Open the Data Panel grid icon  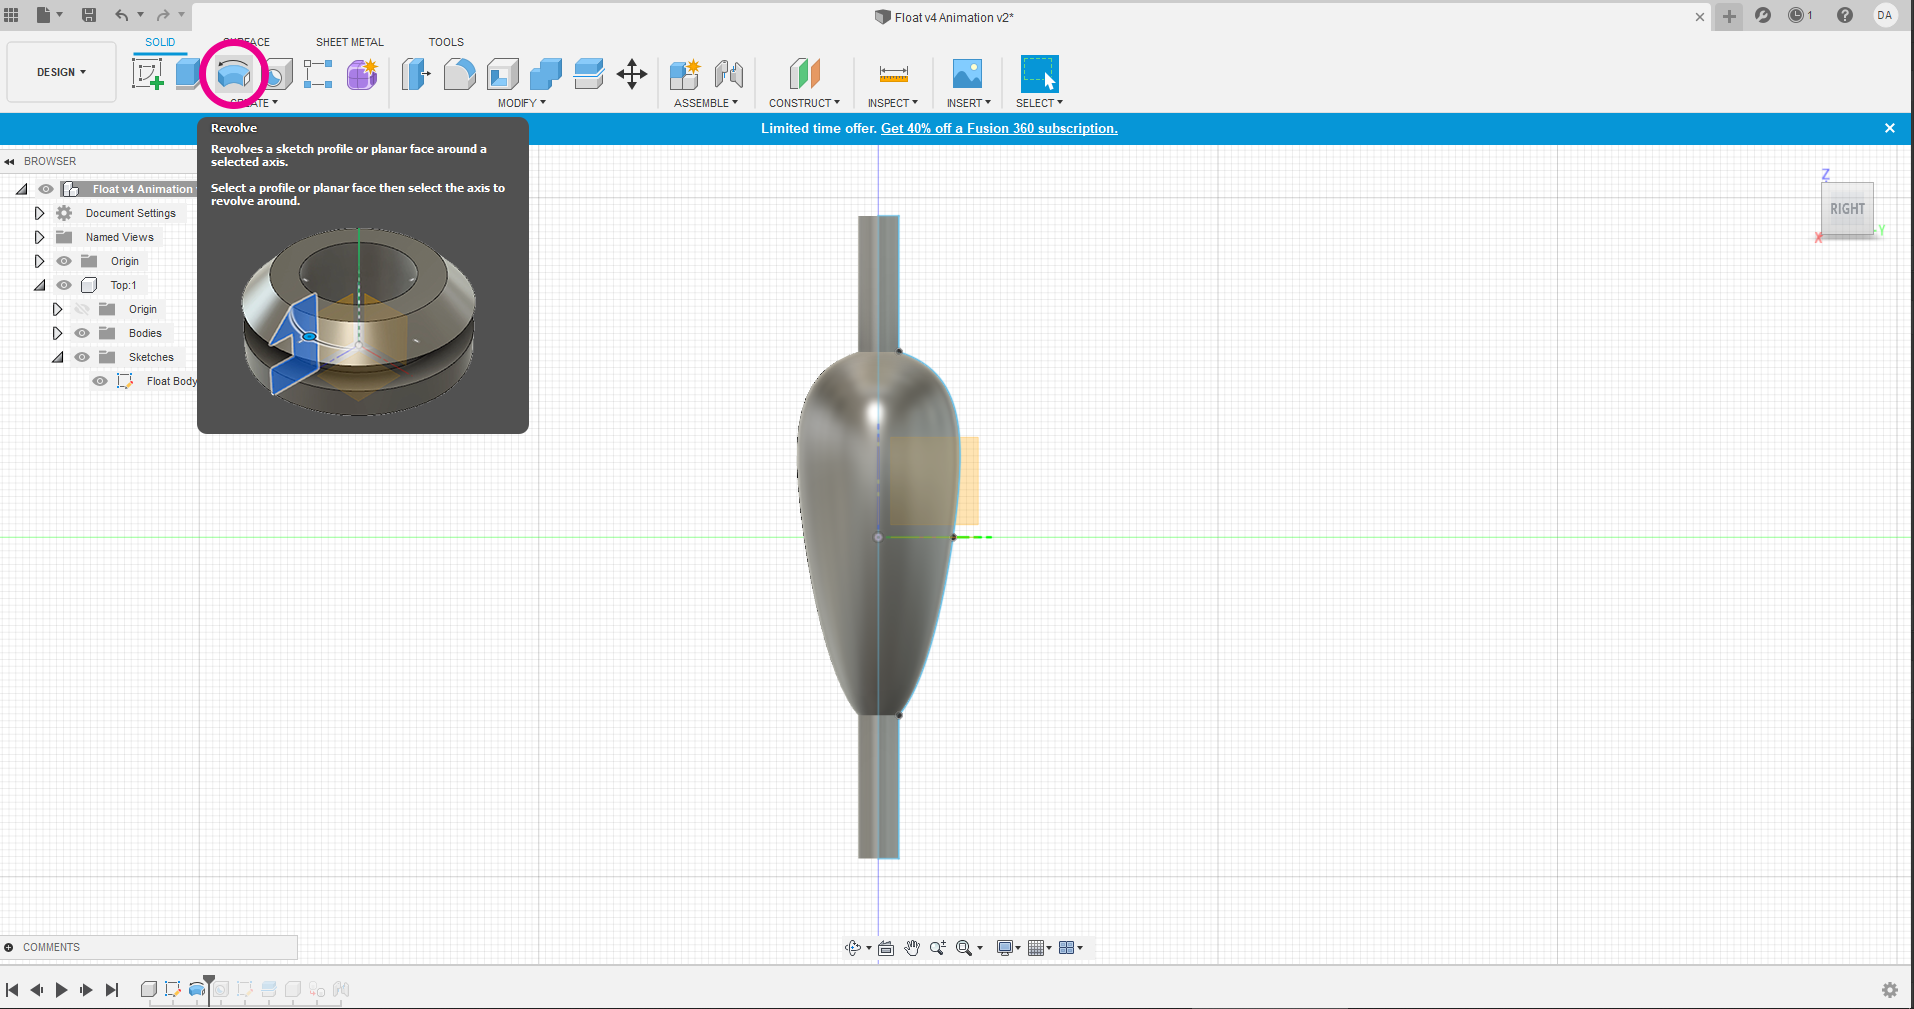12,15
